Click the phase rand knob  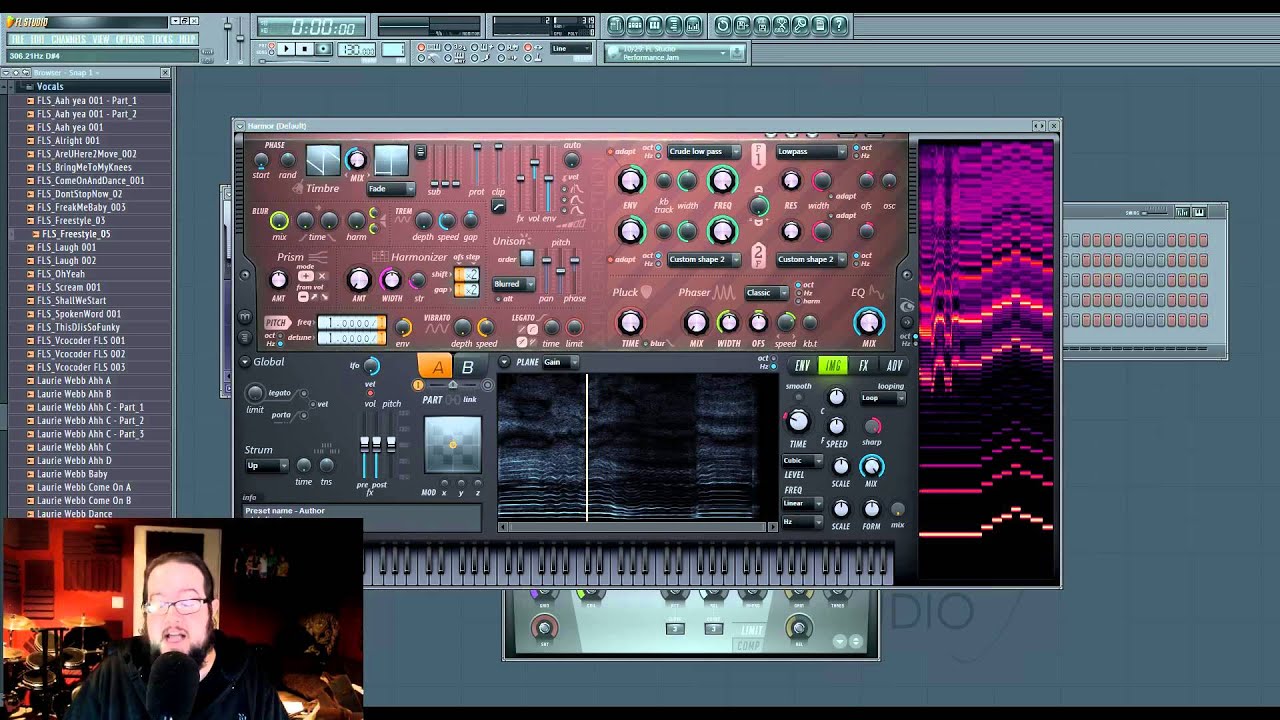click(288, 160)
